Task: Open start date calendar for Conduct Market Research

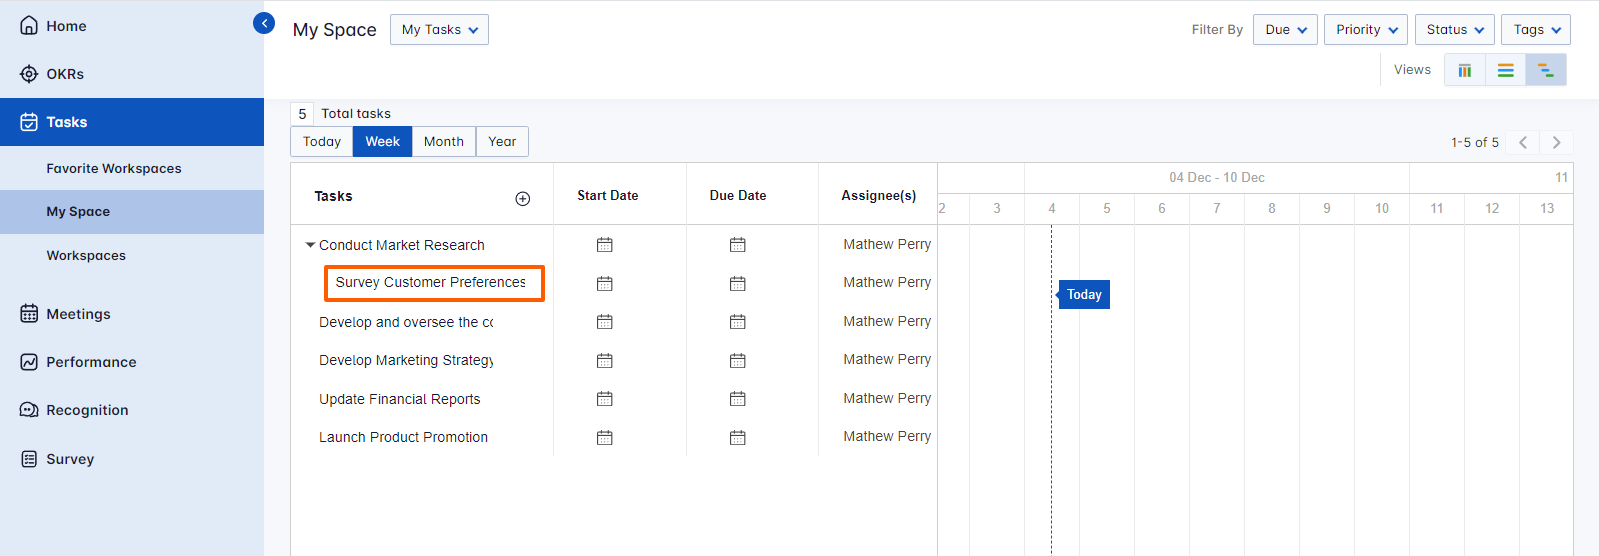Action: (x=605, y=245)
